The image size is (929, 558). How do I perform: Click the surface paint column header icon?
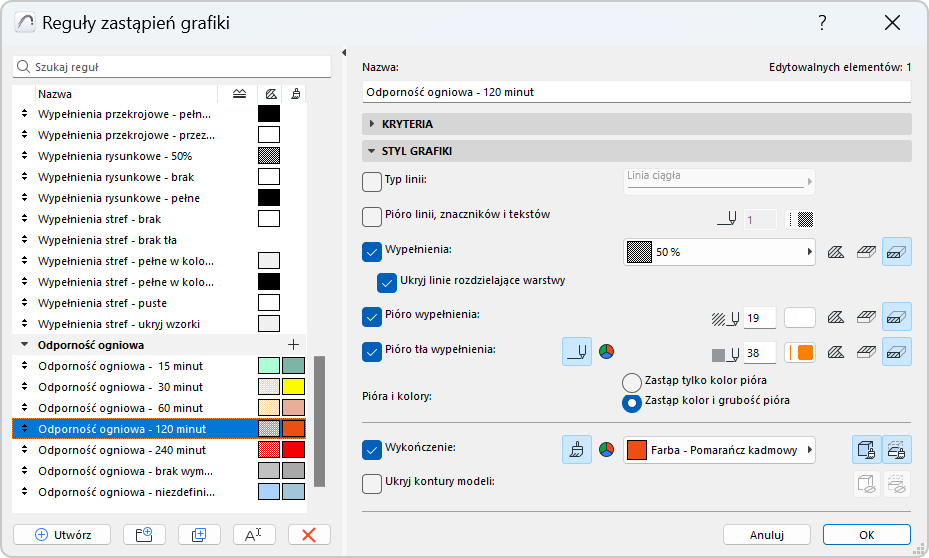click(295, 94)
